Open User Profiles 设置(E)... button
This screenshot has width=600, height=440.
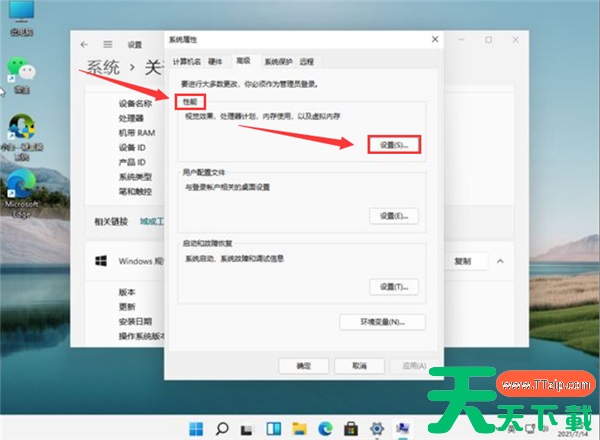tap(394, 216)
